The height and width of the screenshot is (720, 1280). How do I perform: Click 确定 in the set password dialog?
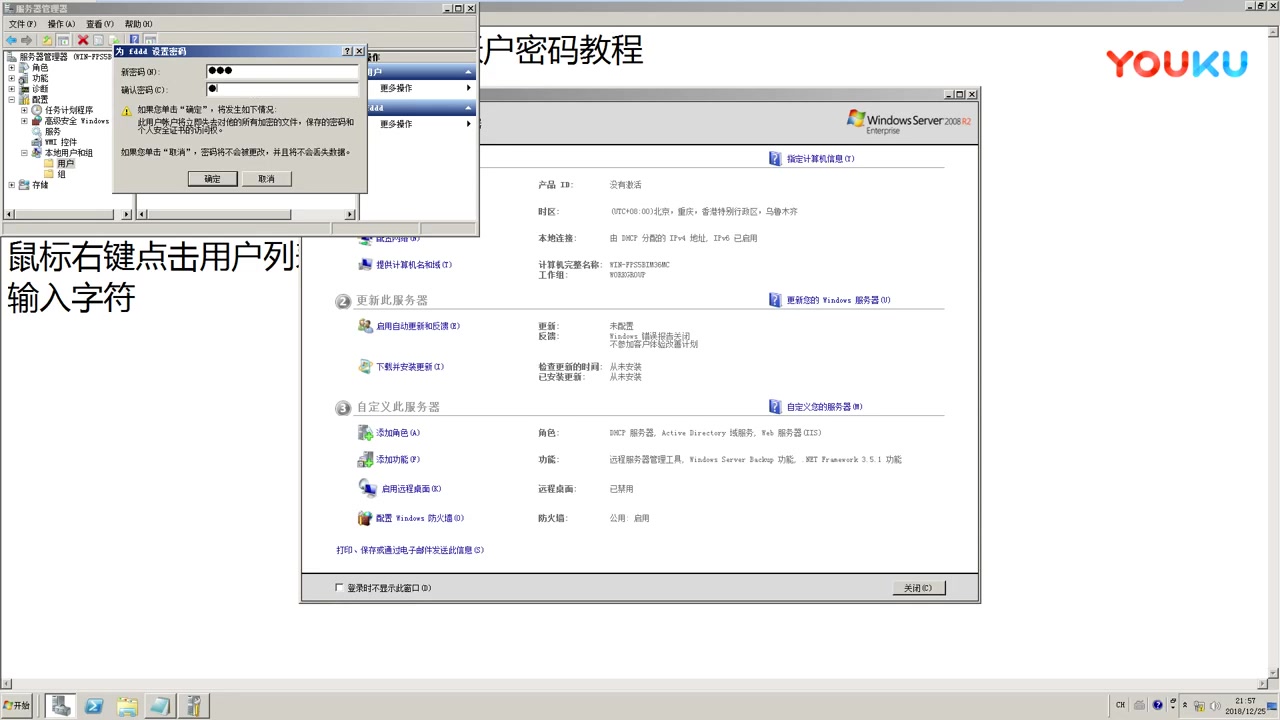pos(212,179)
